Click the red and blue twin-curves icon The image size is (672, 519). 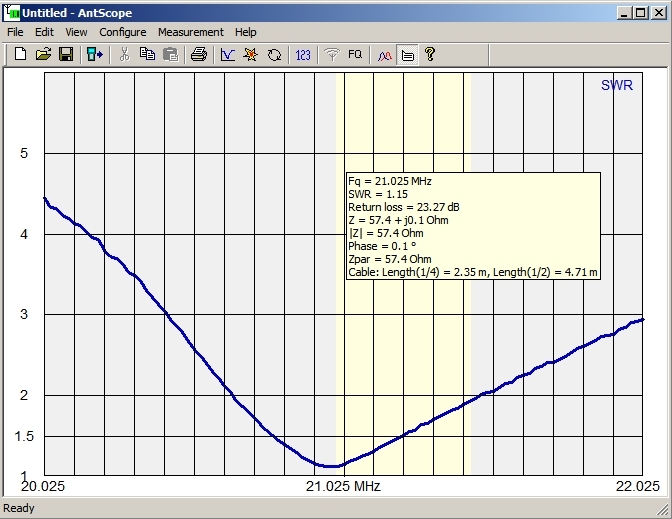tap(384, 55)
